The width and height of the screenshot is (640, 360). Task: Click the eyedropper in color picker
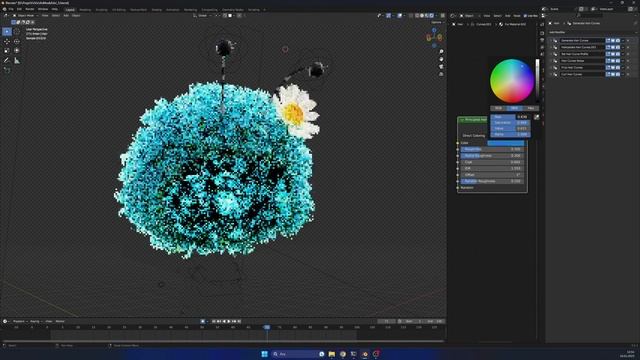point(536,117)
